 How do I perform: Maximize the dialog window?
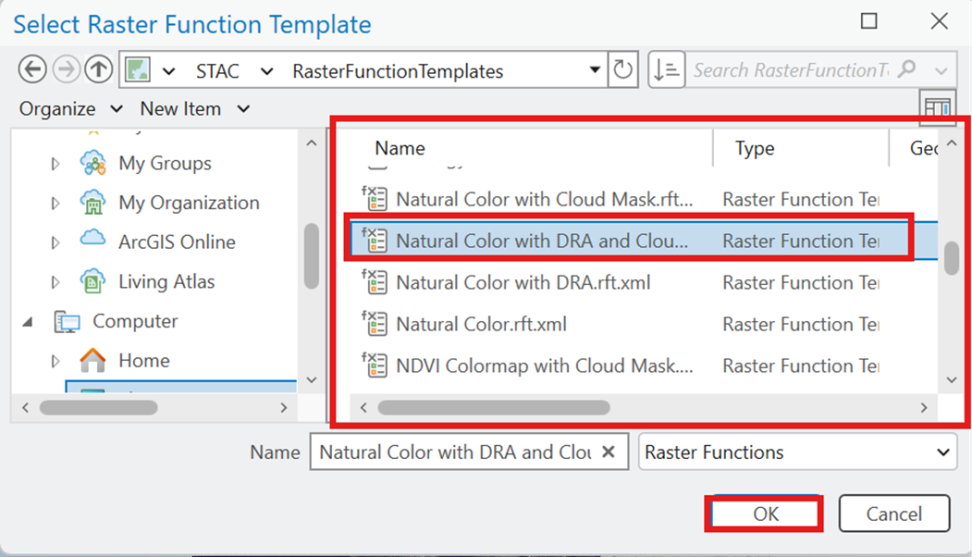point(869,22)
